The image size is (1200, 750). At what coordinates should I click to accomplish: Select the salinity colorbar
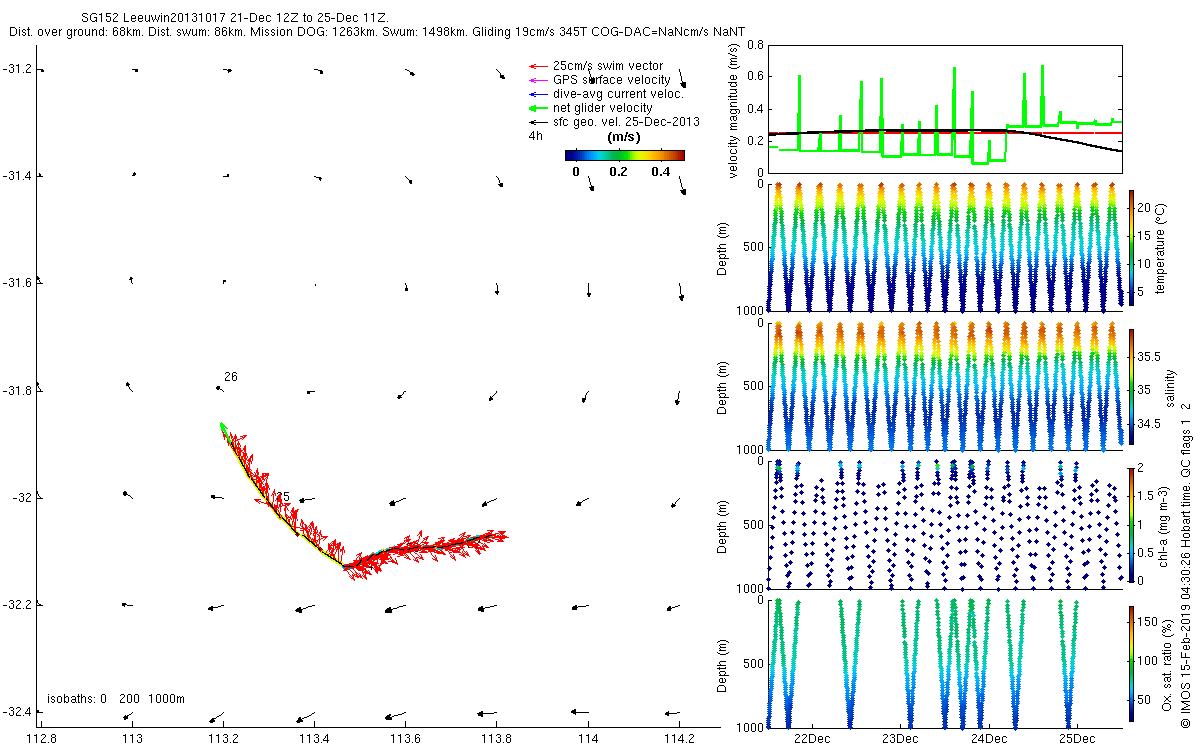[1131, 386]
